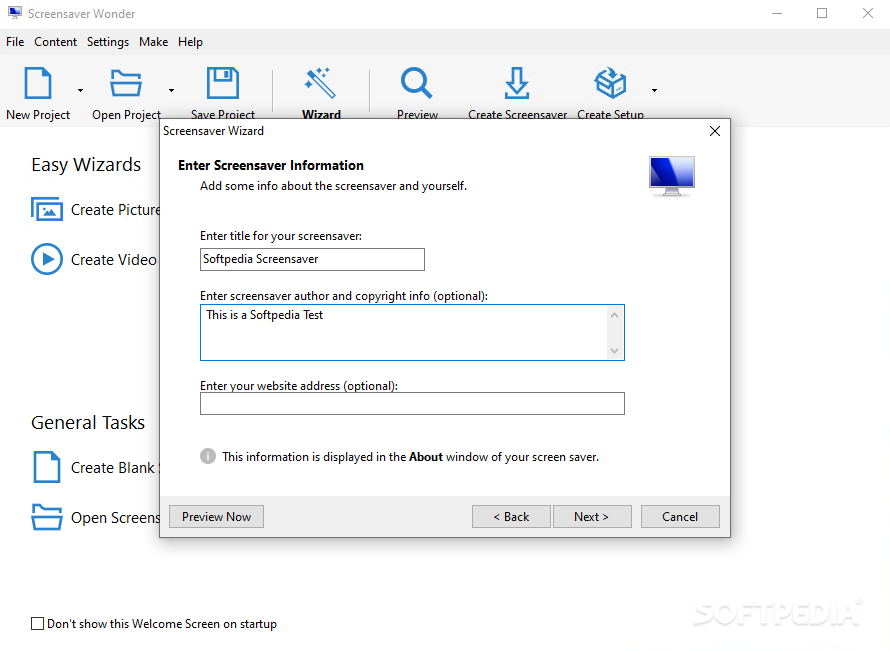Open the Content menu
Screen dimensions: 890x651
56,42
